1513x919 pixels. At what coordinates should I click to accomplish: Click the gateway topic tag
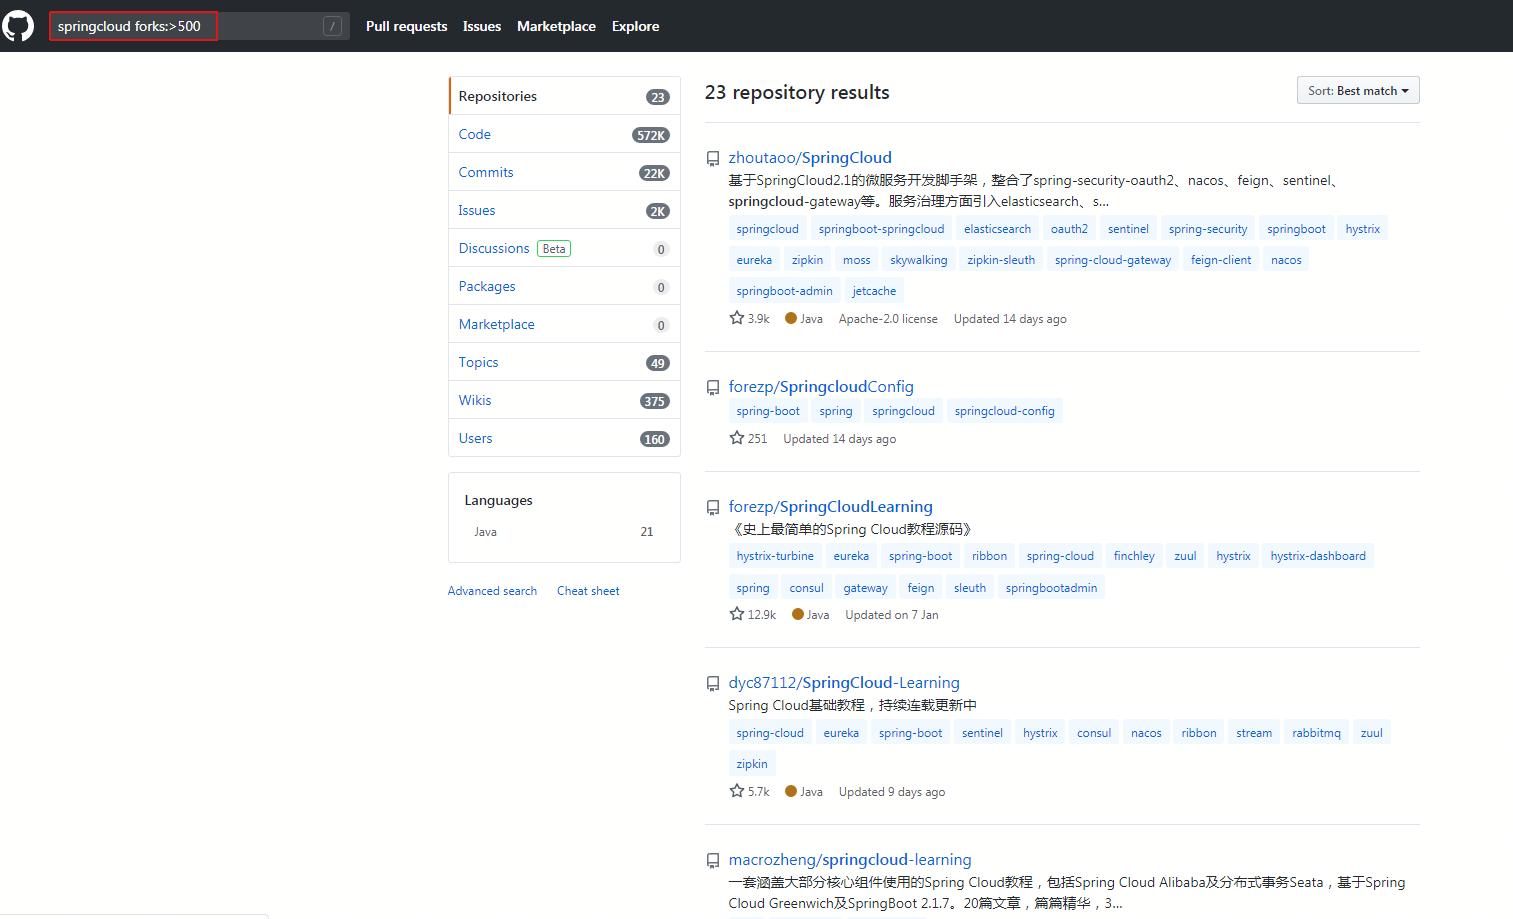(865, 588)
